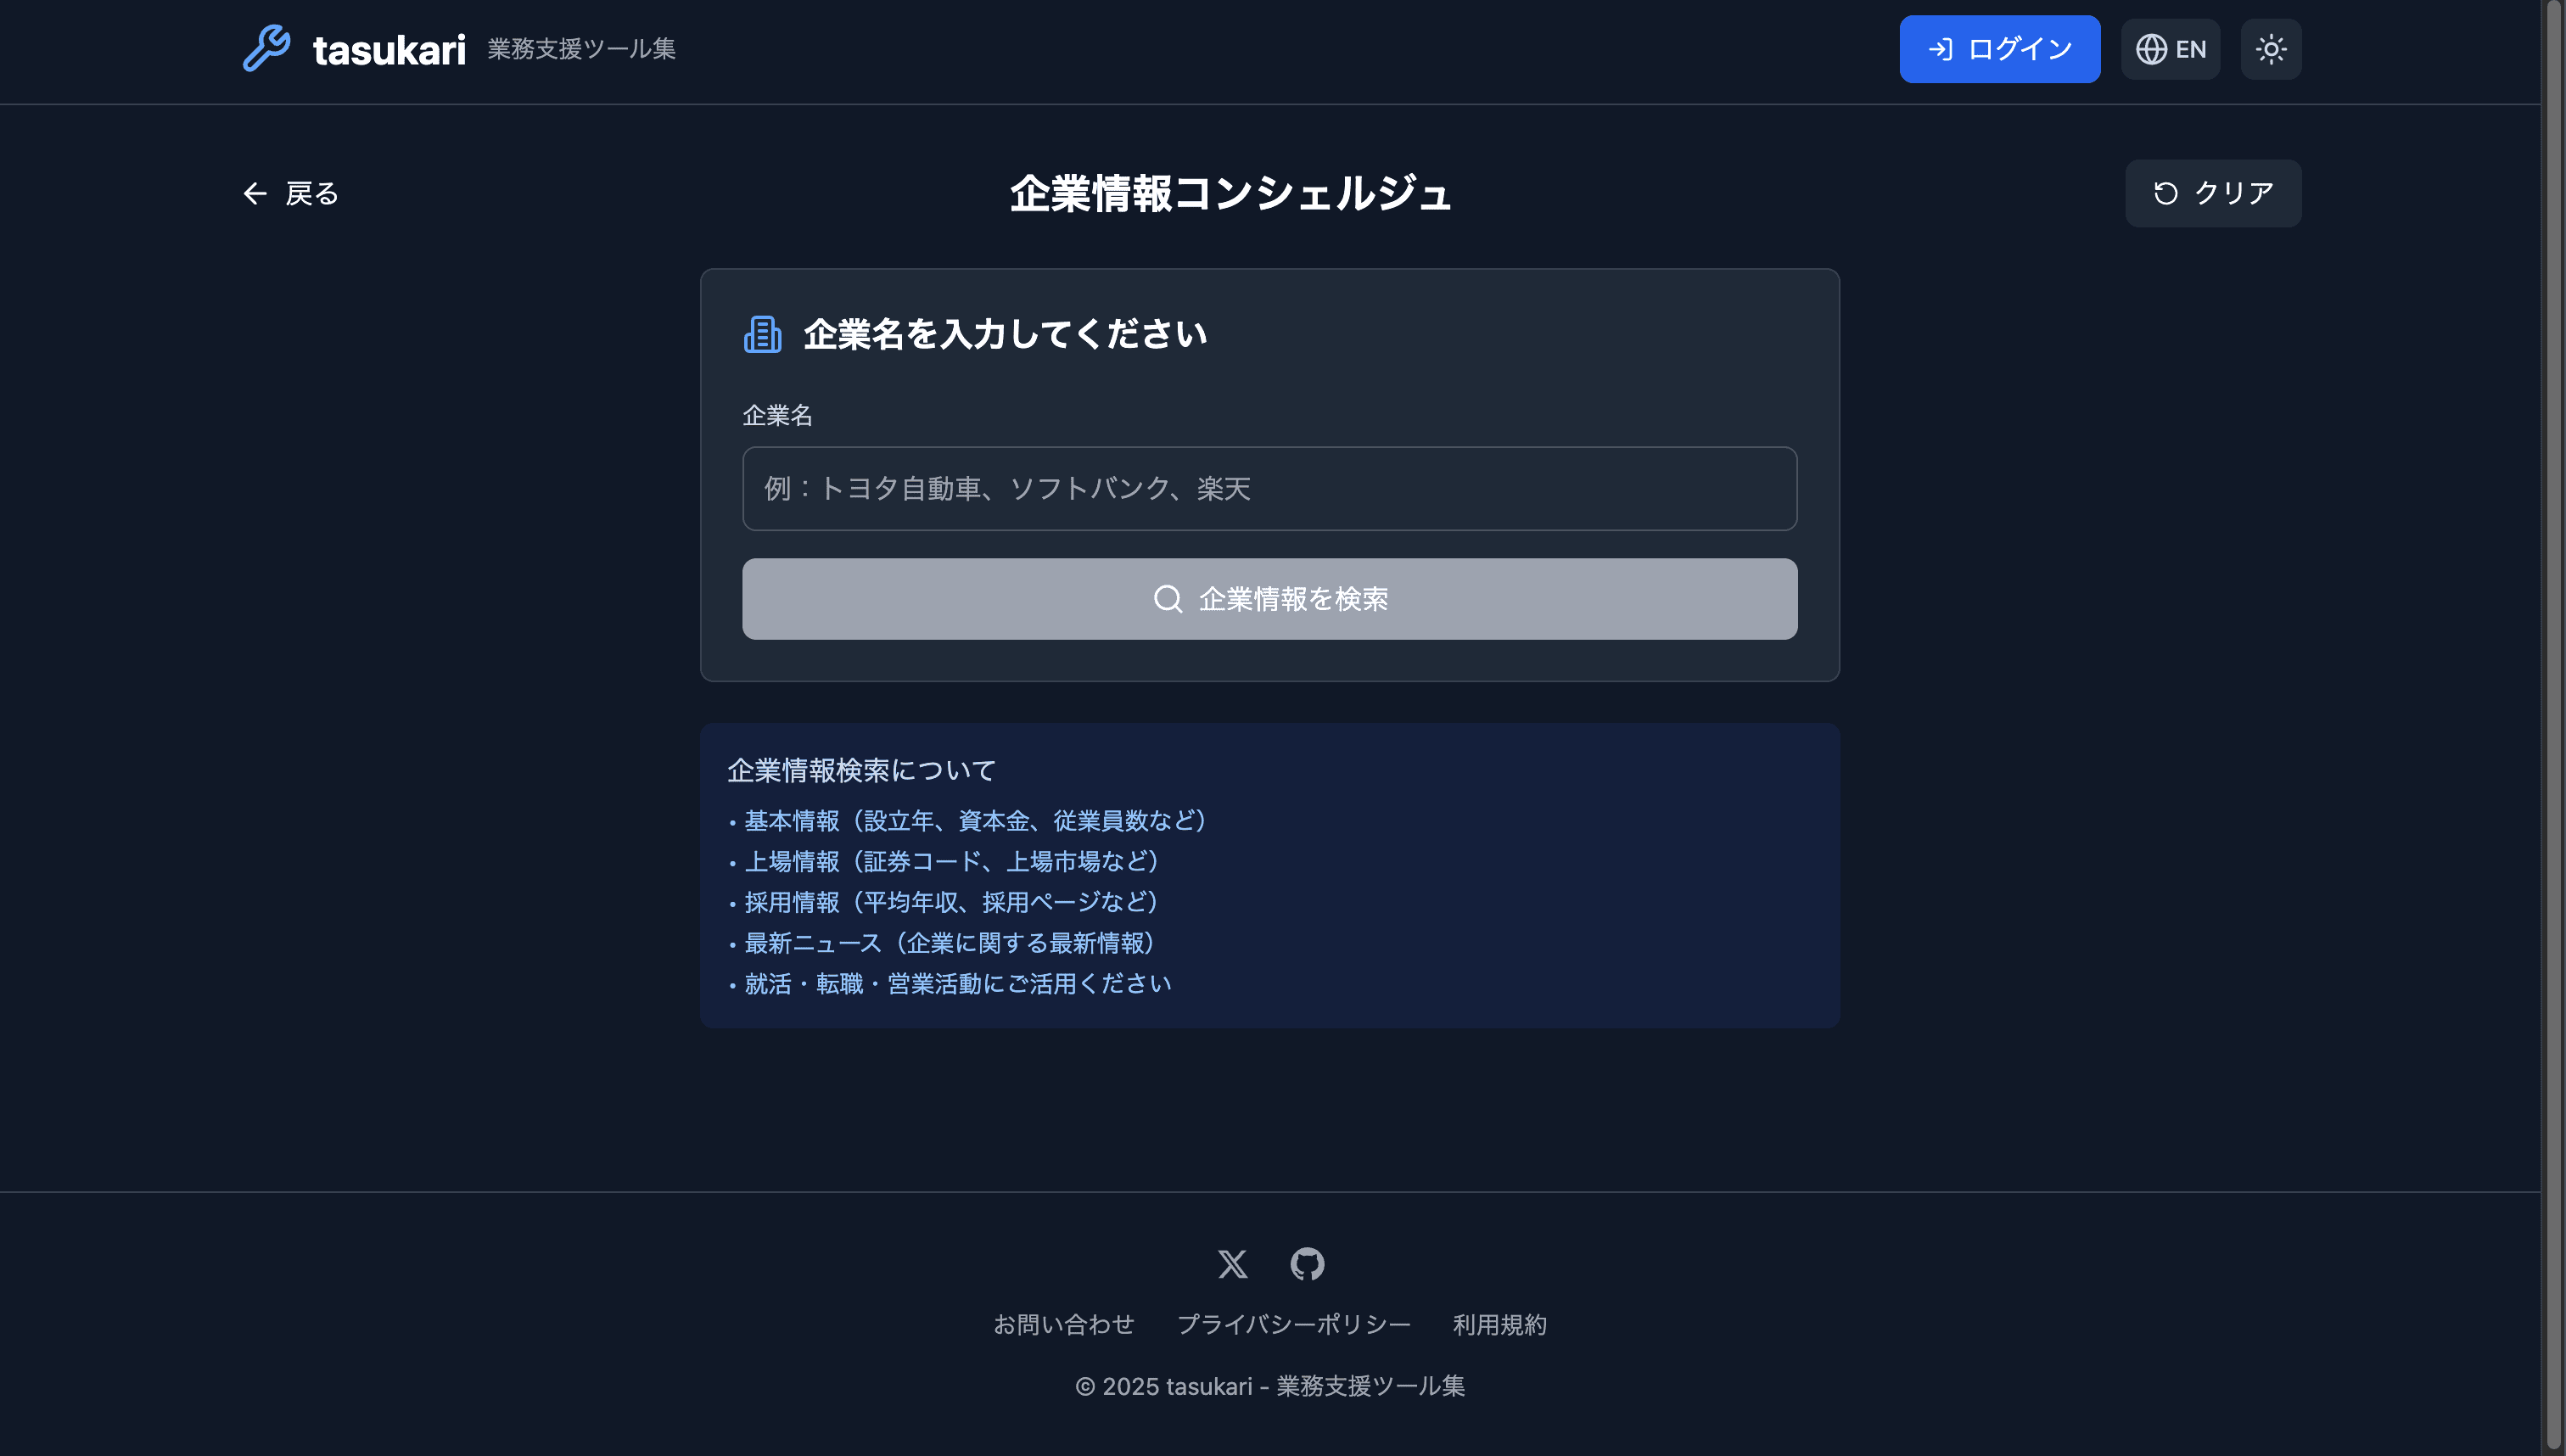Click the blue building icon above the form
2566x1456 pixels.
[762, 334]
